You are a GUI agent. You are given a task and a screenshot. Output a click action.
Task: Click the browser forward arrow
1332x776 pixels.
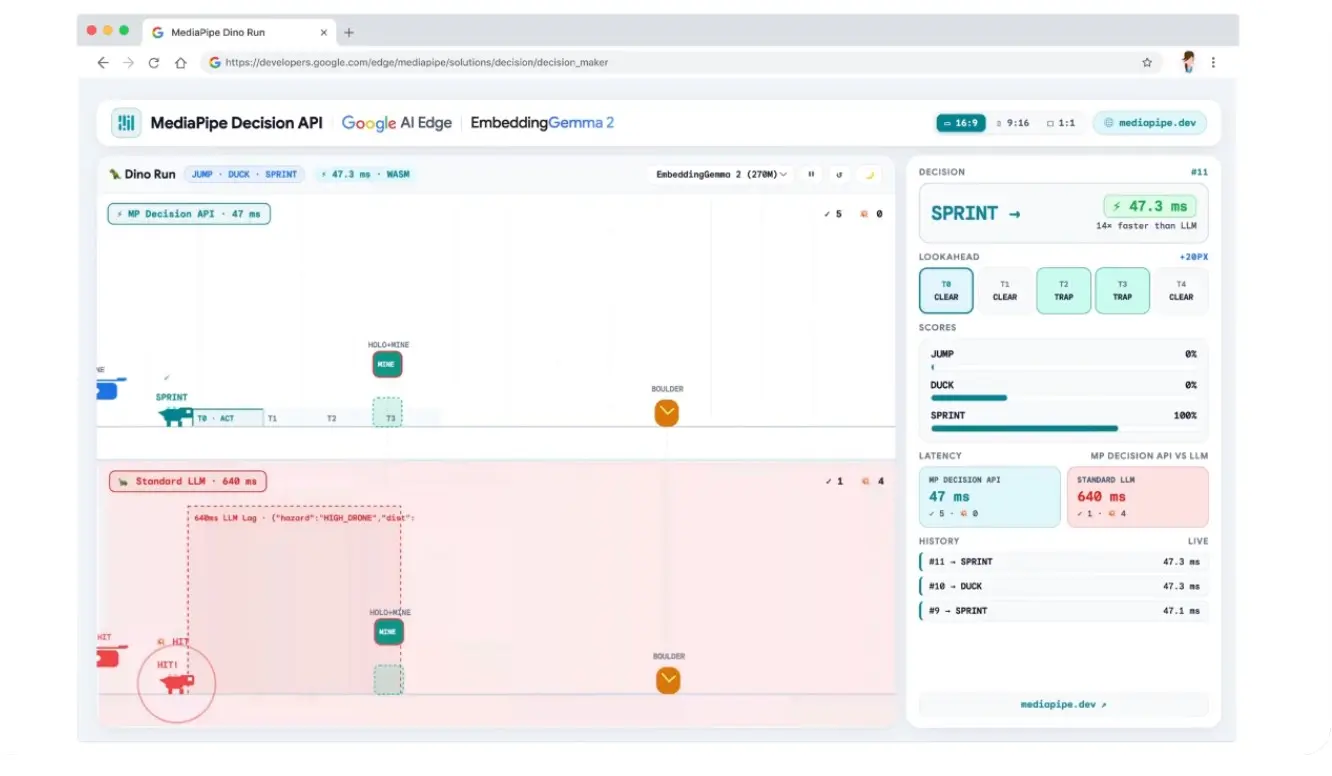(128, 62)
